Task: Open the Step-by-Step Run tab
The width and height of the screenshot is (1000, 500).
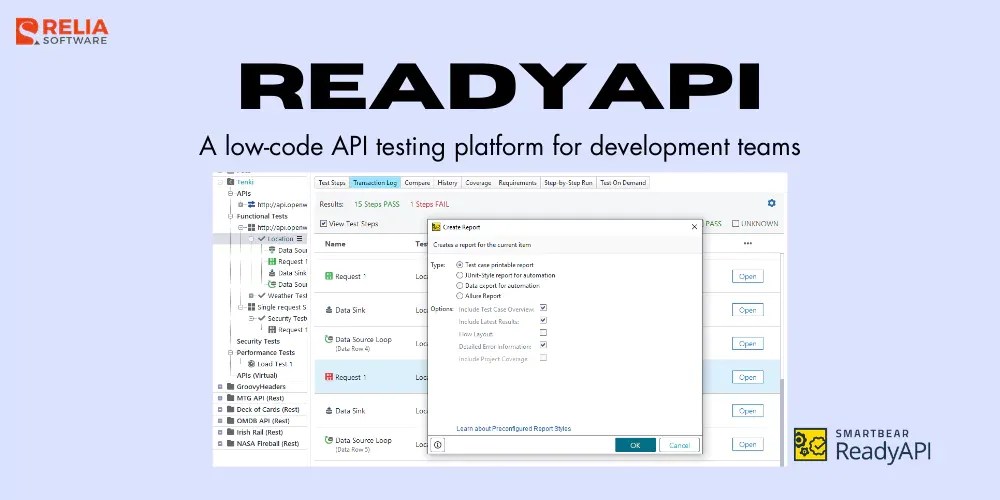Action: (568, 183)
